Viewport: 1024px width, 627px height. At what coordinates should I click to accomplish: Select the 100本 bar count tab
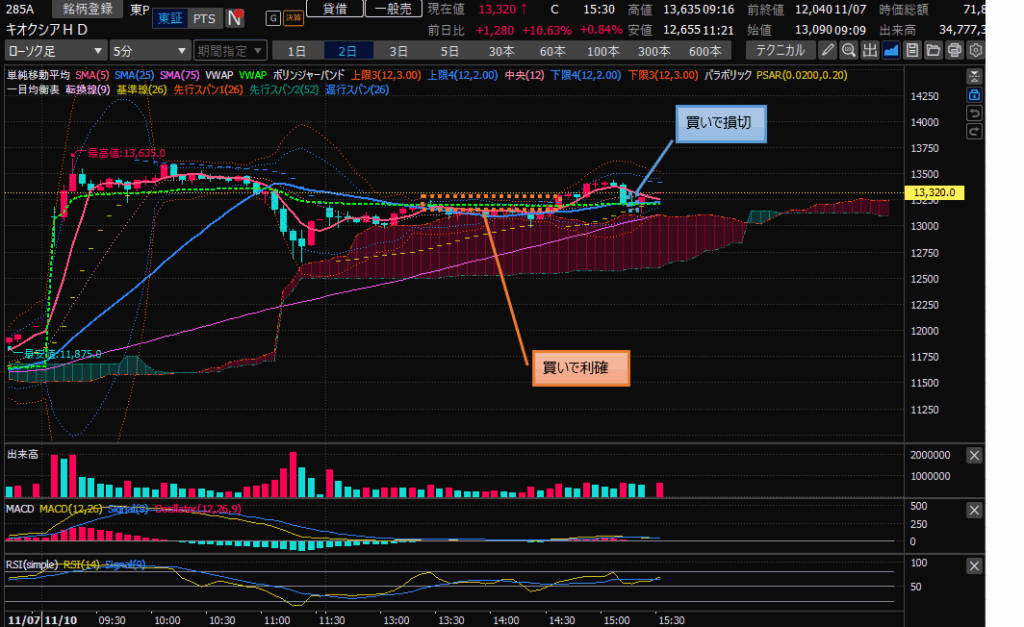pyautogui.click(x=603, y=50)
